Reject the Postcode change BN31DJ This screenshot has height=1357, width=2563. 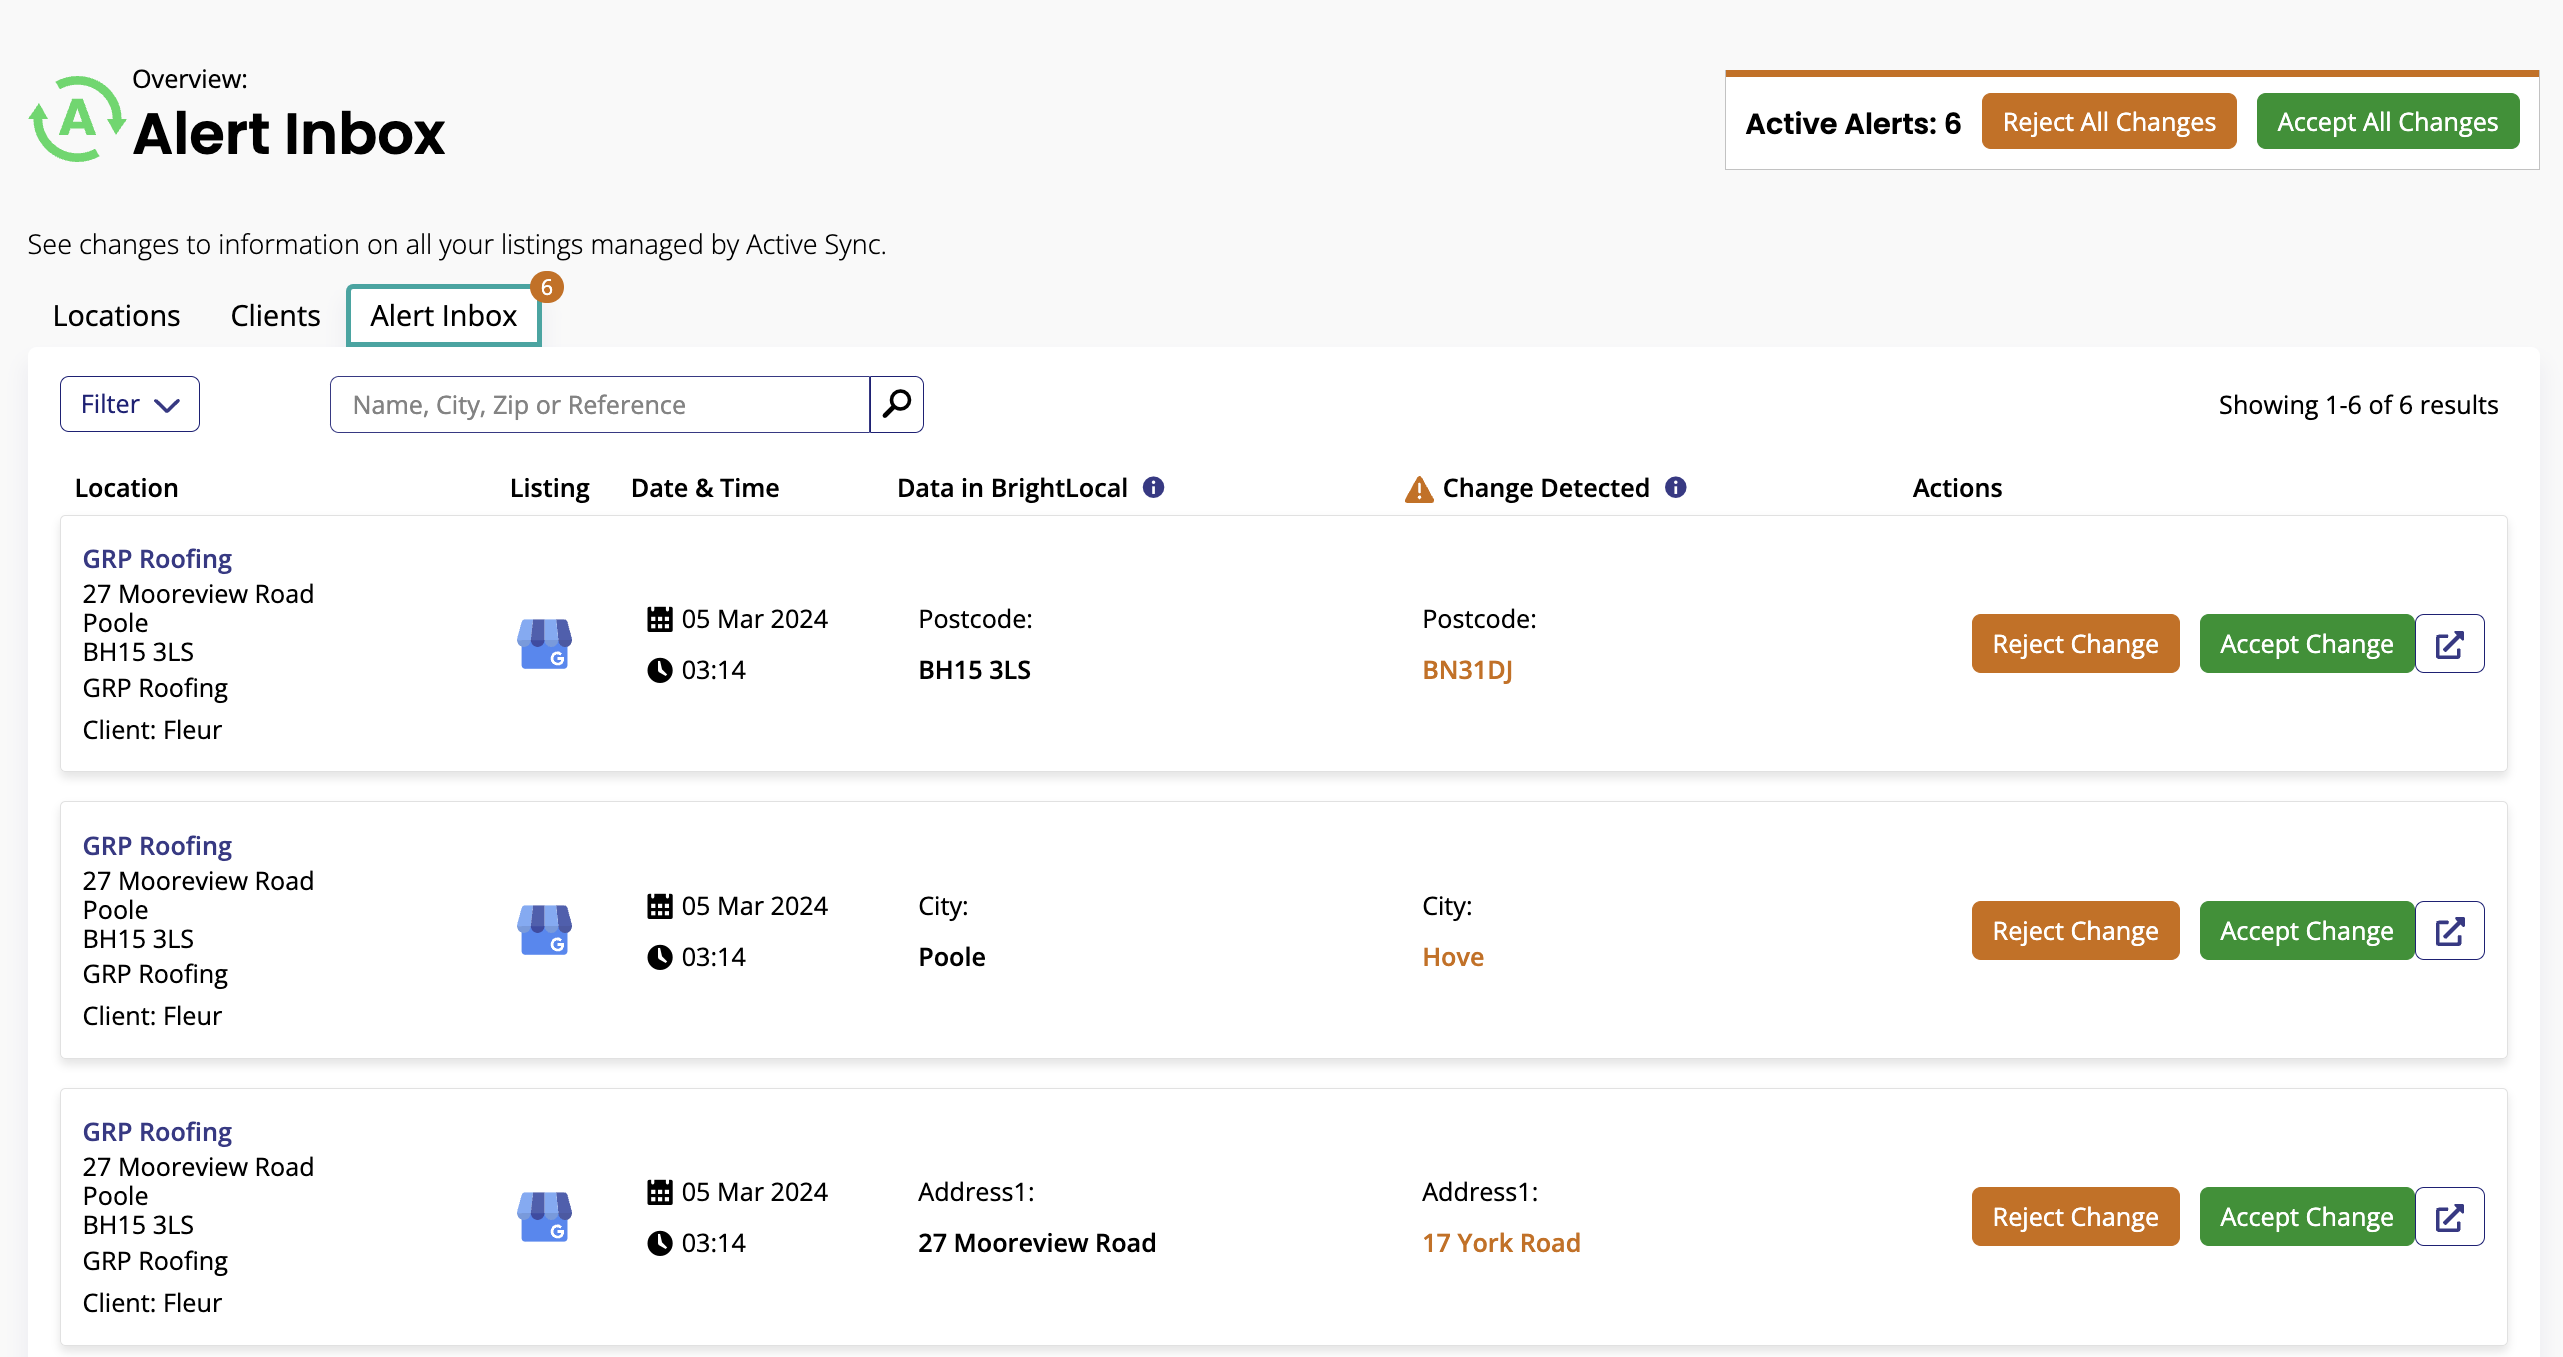point(2075,644)
